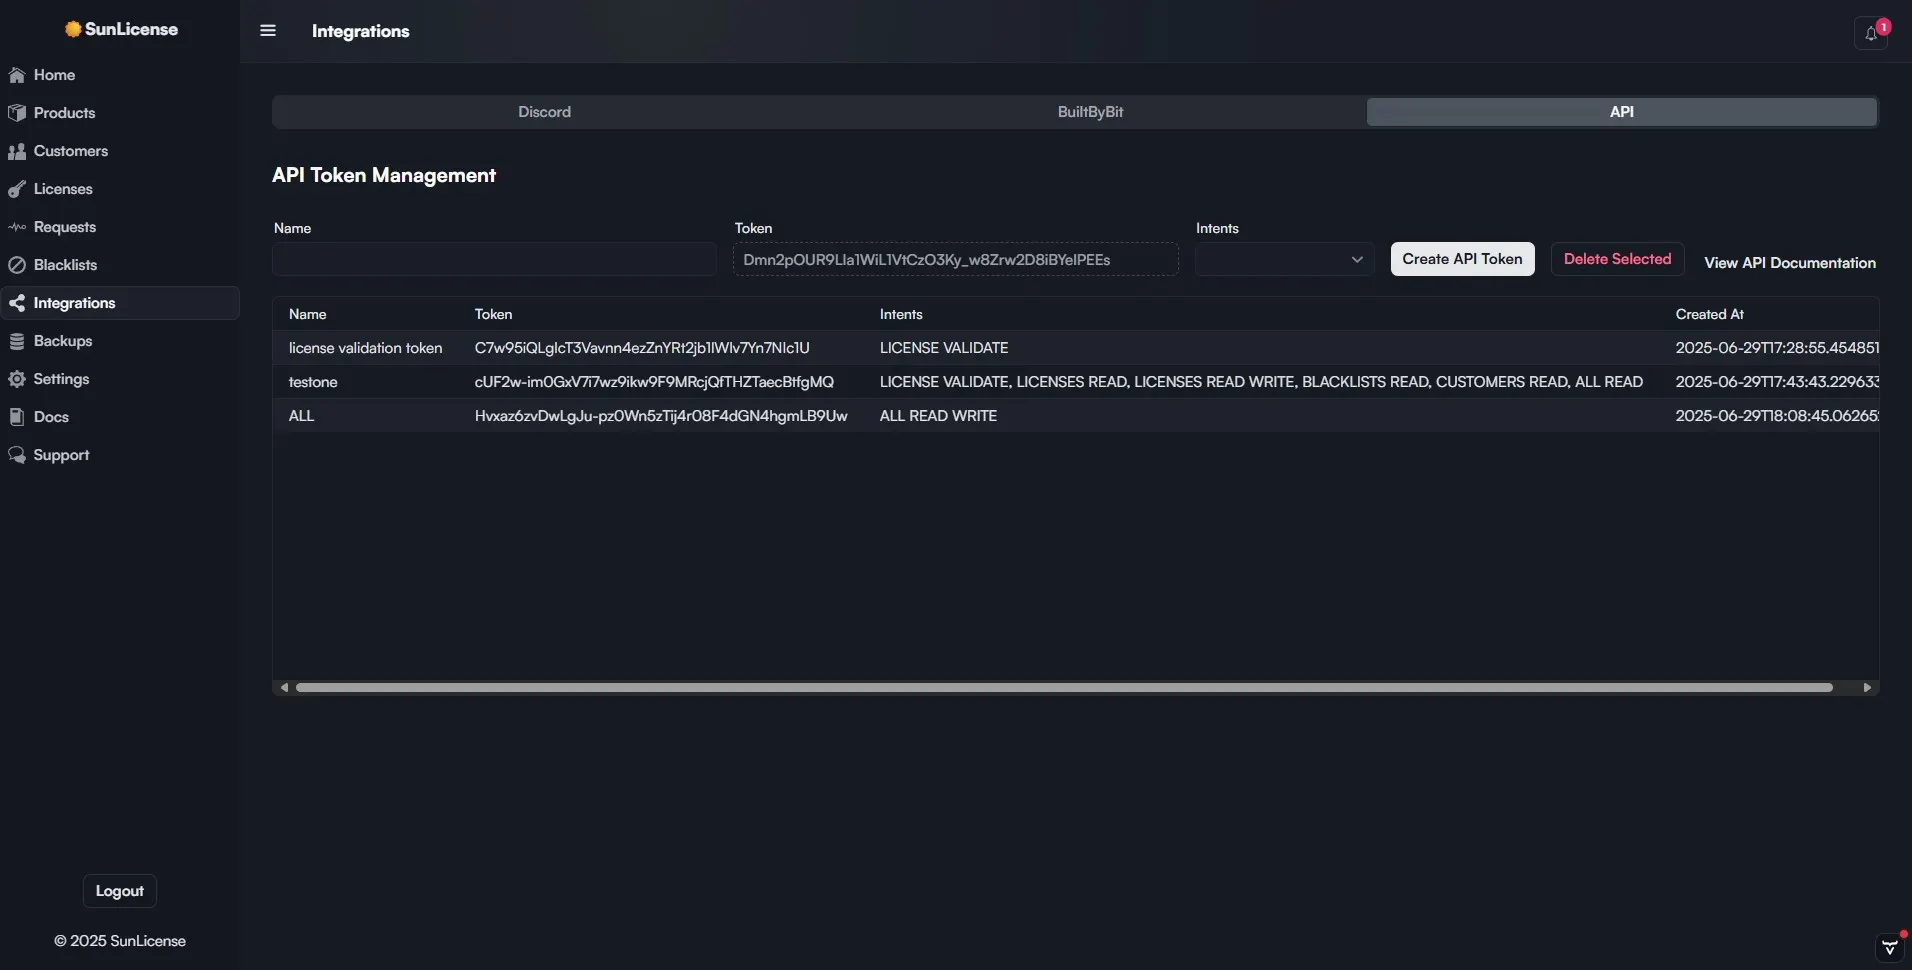Click the token starting with C7w95iQLglcT3

coord(642,348)
